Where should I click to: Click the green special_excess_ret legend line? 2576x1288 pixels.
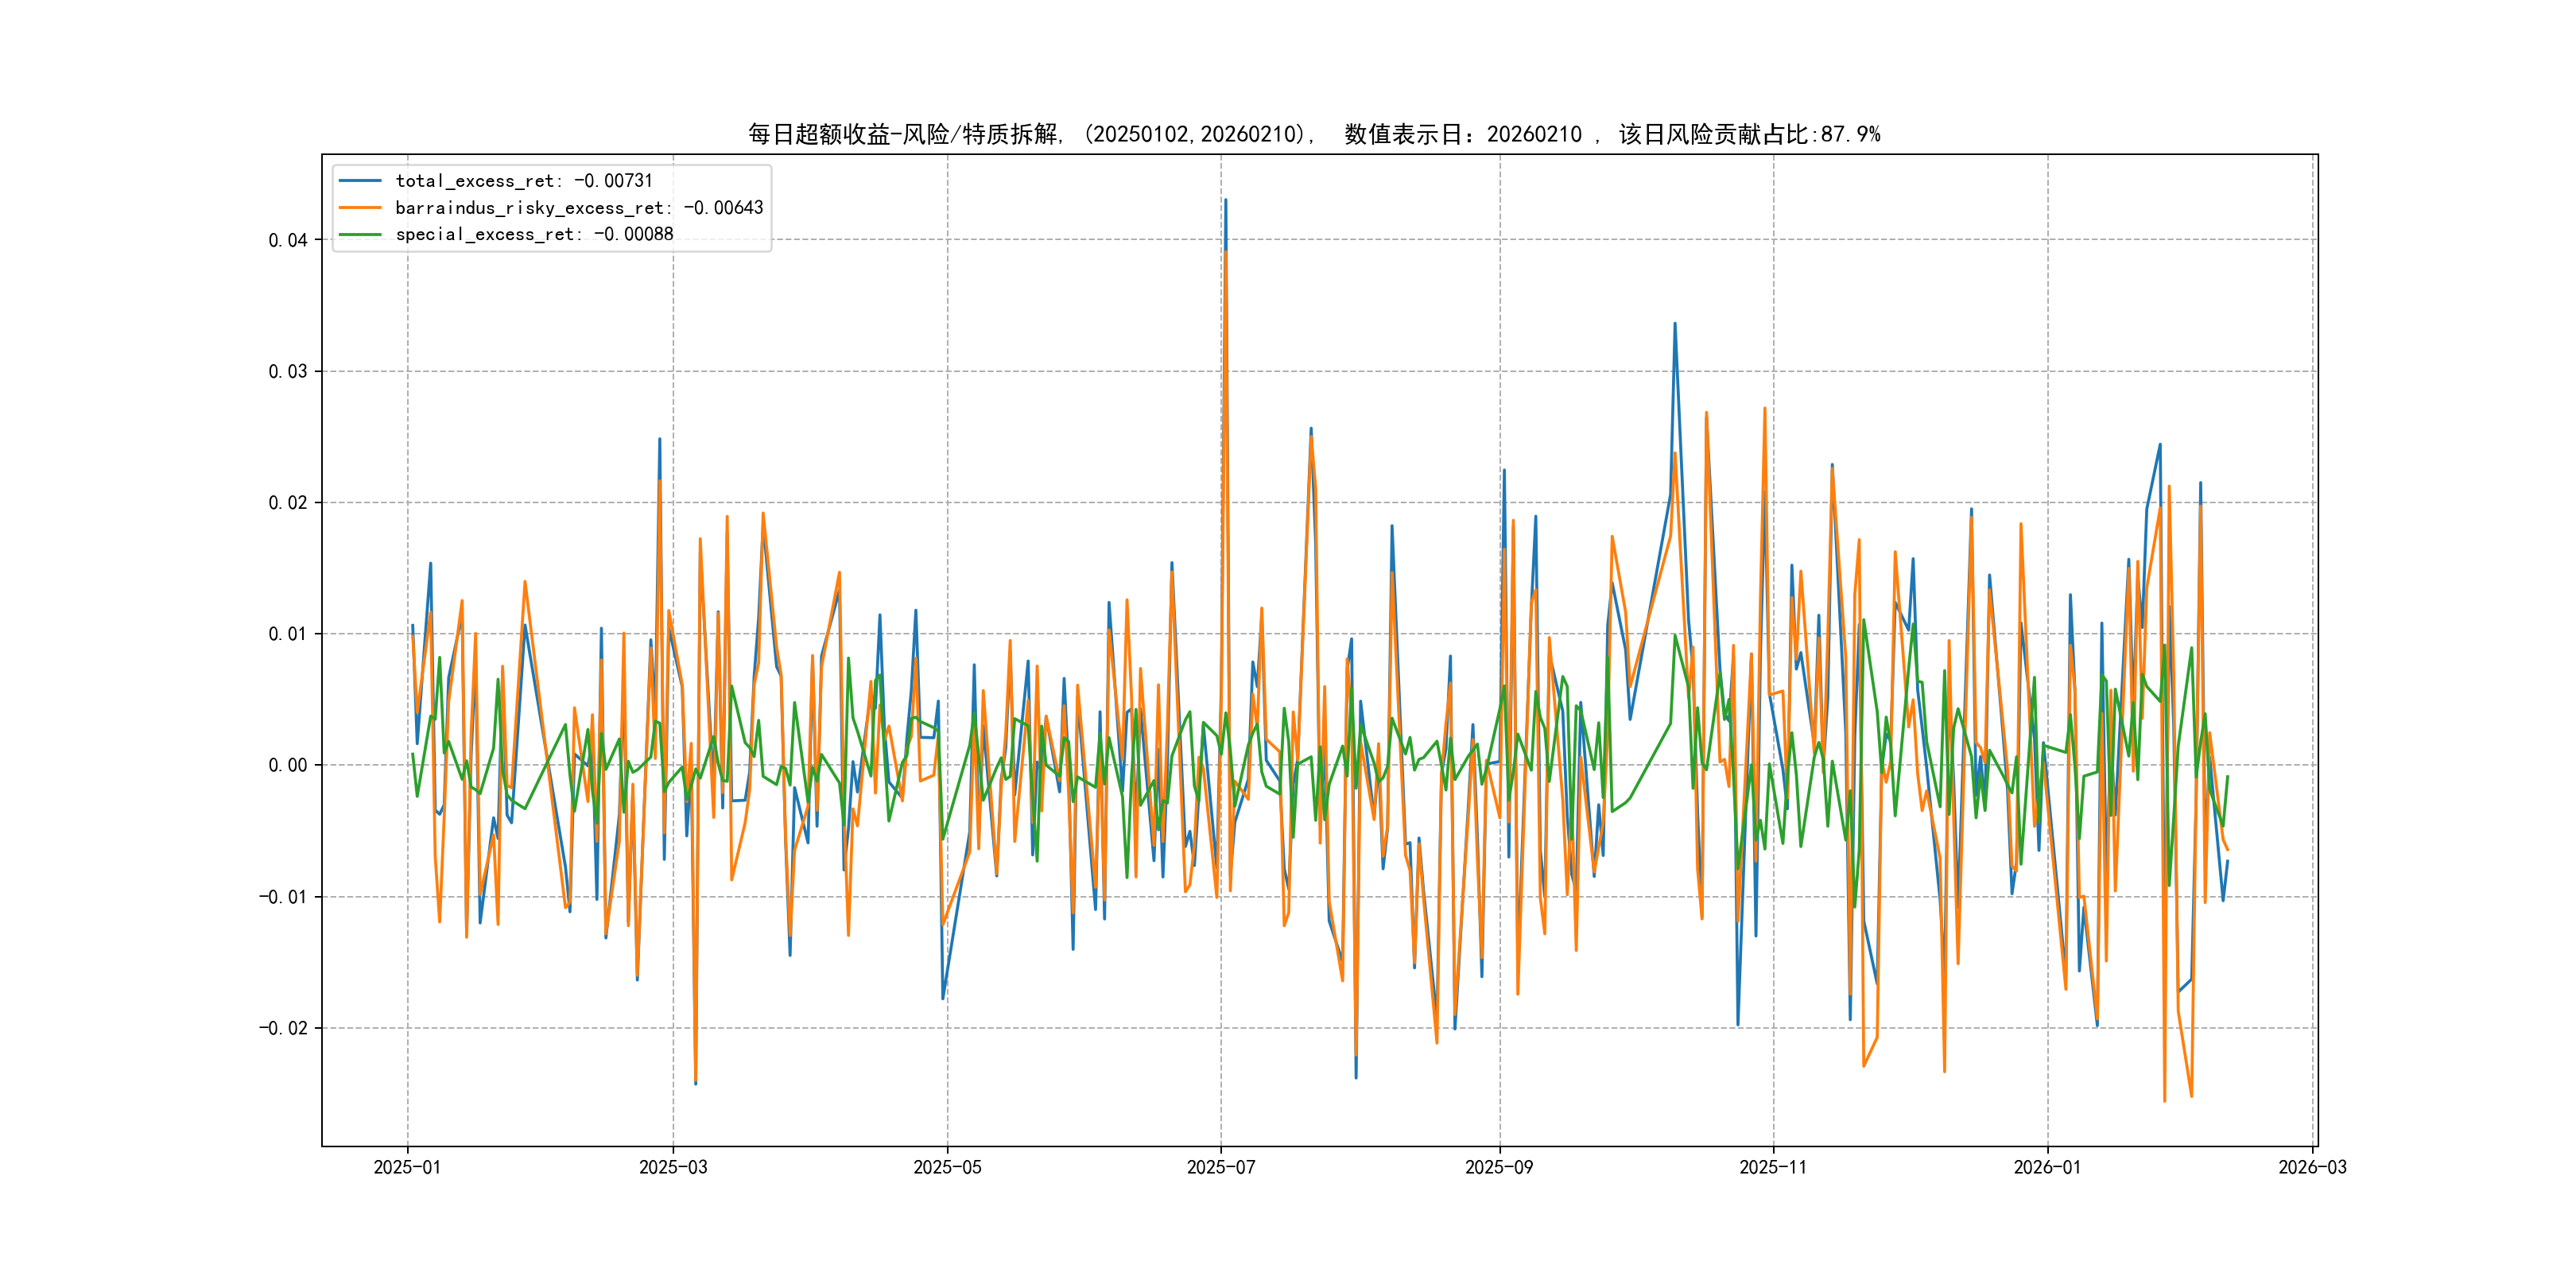click(x=360, y=234)
